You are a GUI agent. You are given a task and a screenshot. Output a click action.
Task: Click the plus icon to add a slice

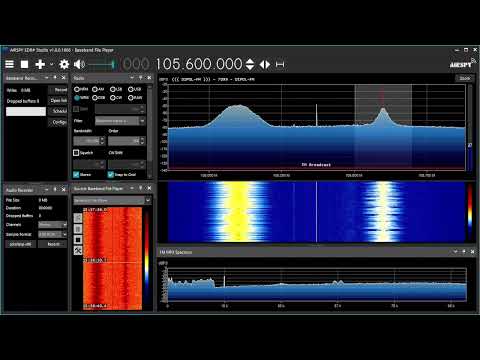click(x=40, y=64)
